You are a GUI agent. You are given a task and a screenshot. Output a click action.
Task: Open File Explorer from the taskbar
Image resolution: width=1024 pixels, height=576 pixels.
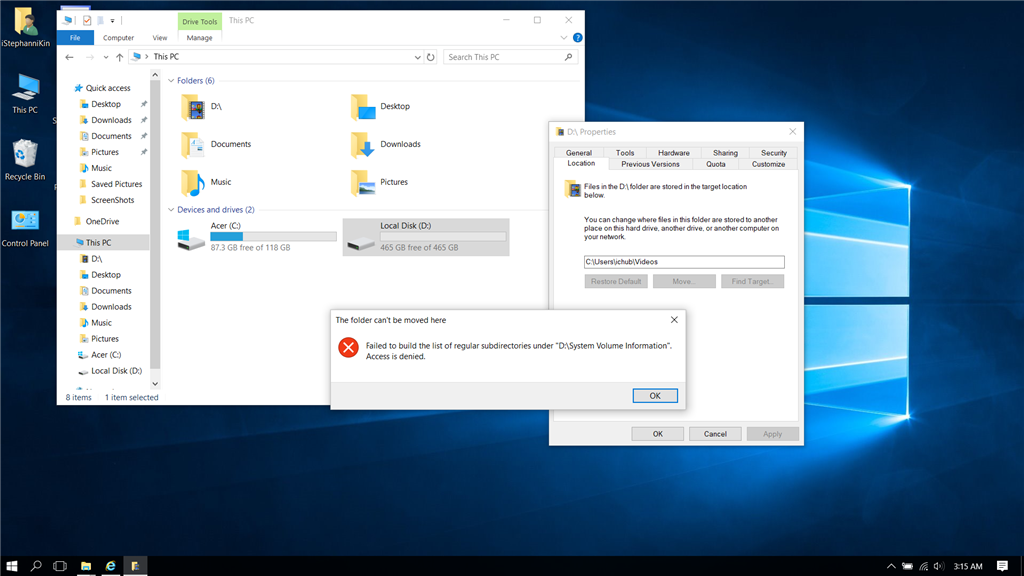pyautogui.click(x=86, y=566)
